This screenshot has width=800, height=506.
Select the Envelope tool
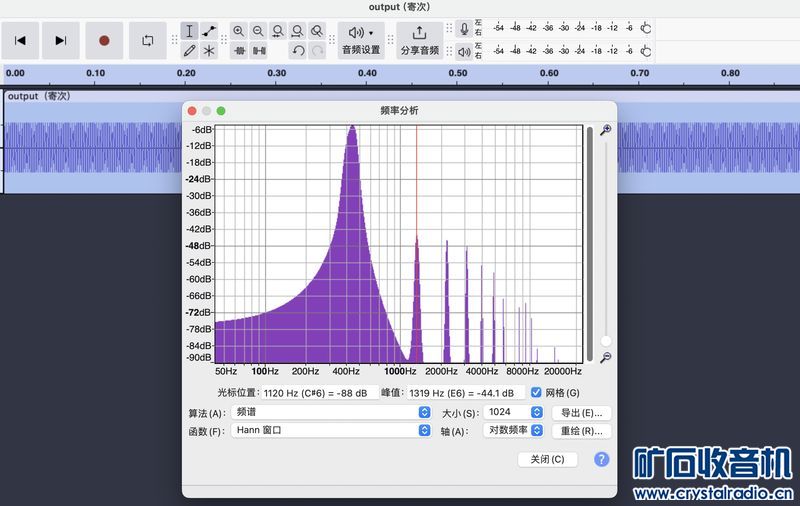point(209,31)
